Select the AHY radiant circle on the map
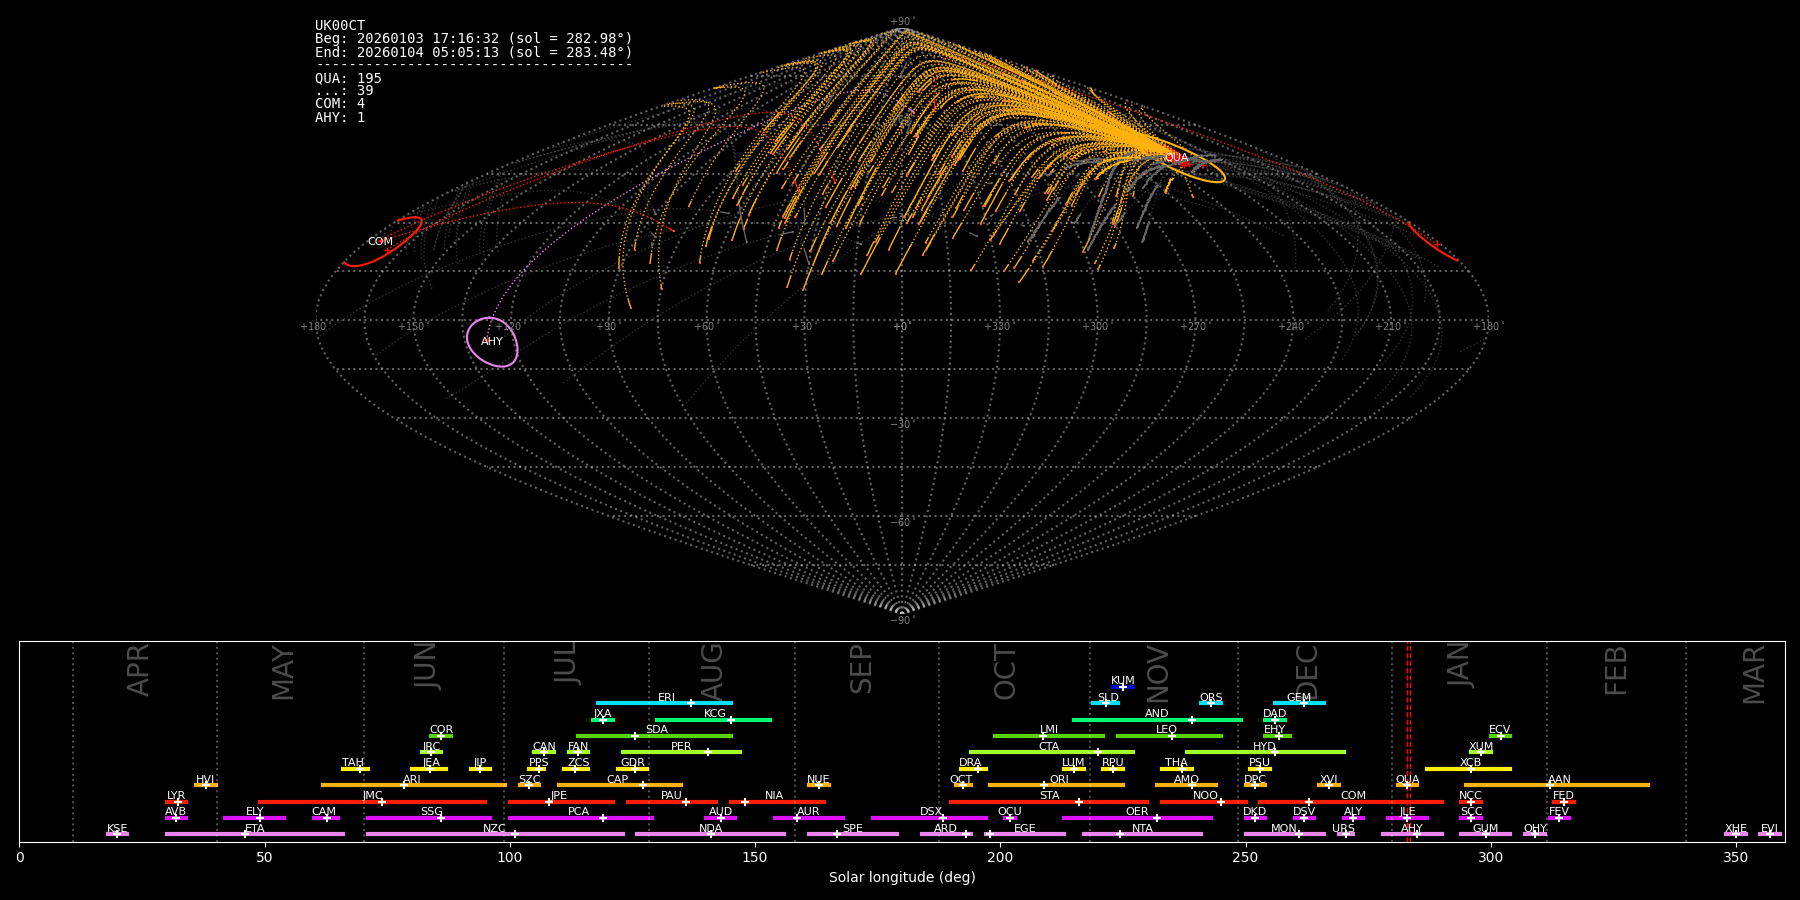This screenshot has width=1800, height=900. (492, 342)
